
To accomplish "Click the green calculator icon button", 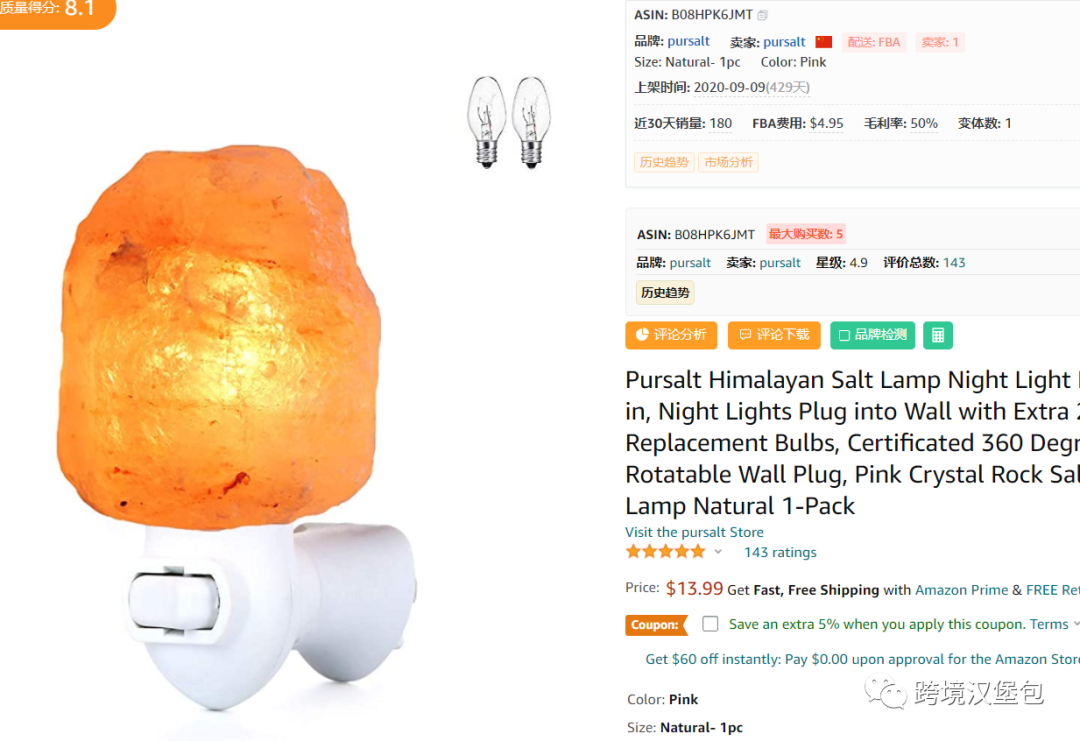I will pyautogui.click(x=937, y=335).
